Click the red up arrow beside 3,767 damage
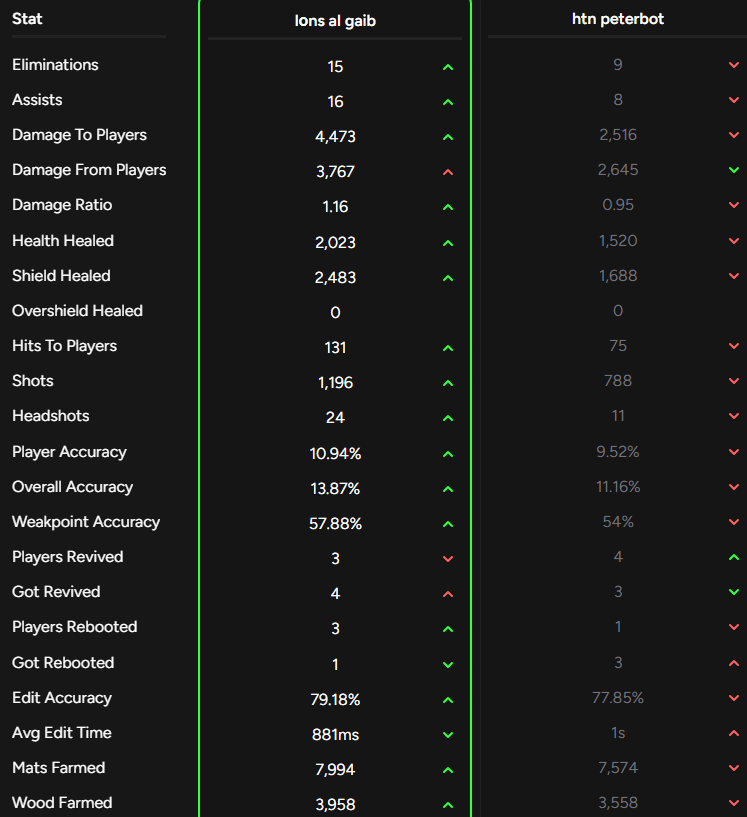Image resolution: width=747 pixels, height=817 pixels. [x=447, y=172]
